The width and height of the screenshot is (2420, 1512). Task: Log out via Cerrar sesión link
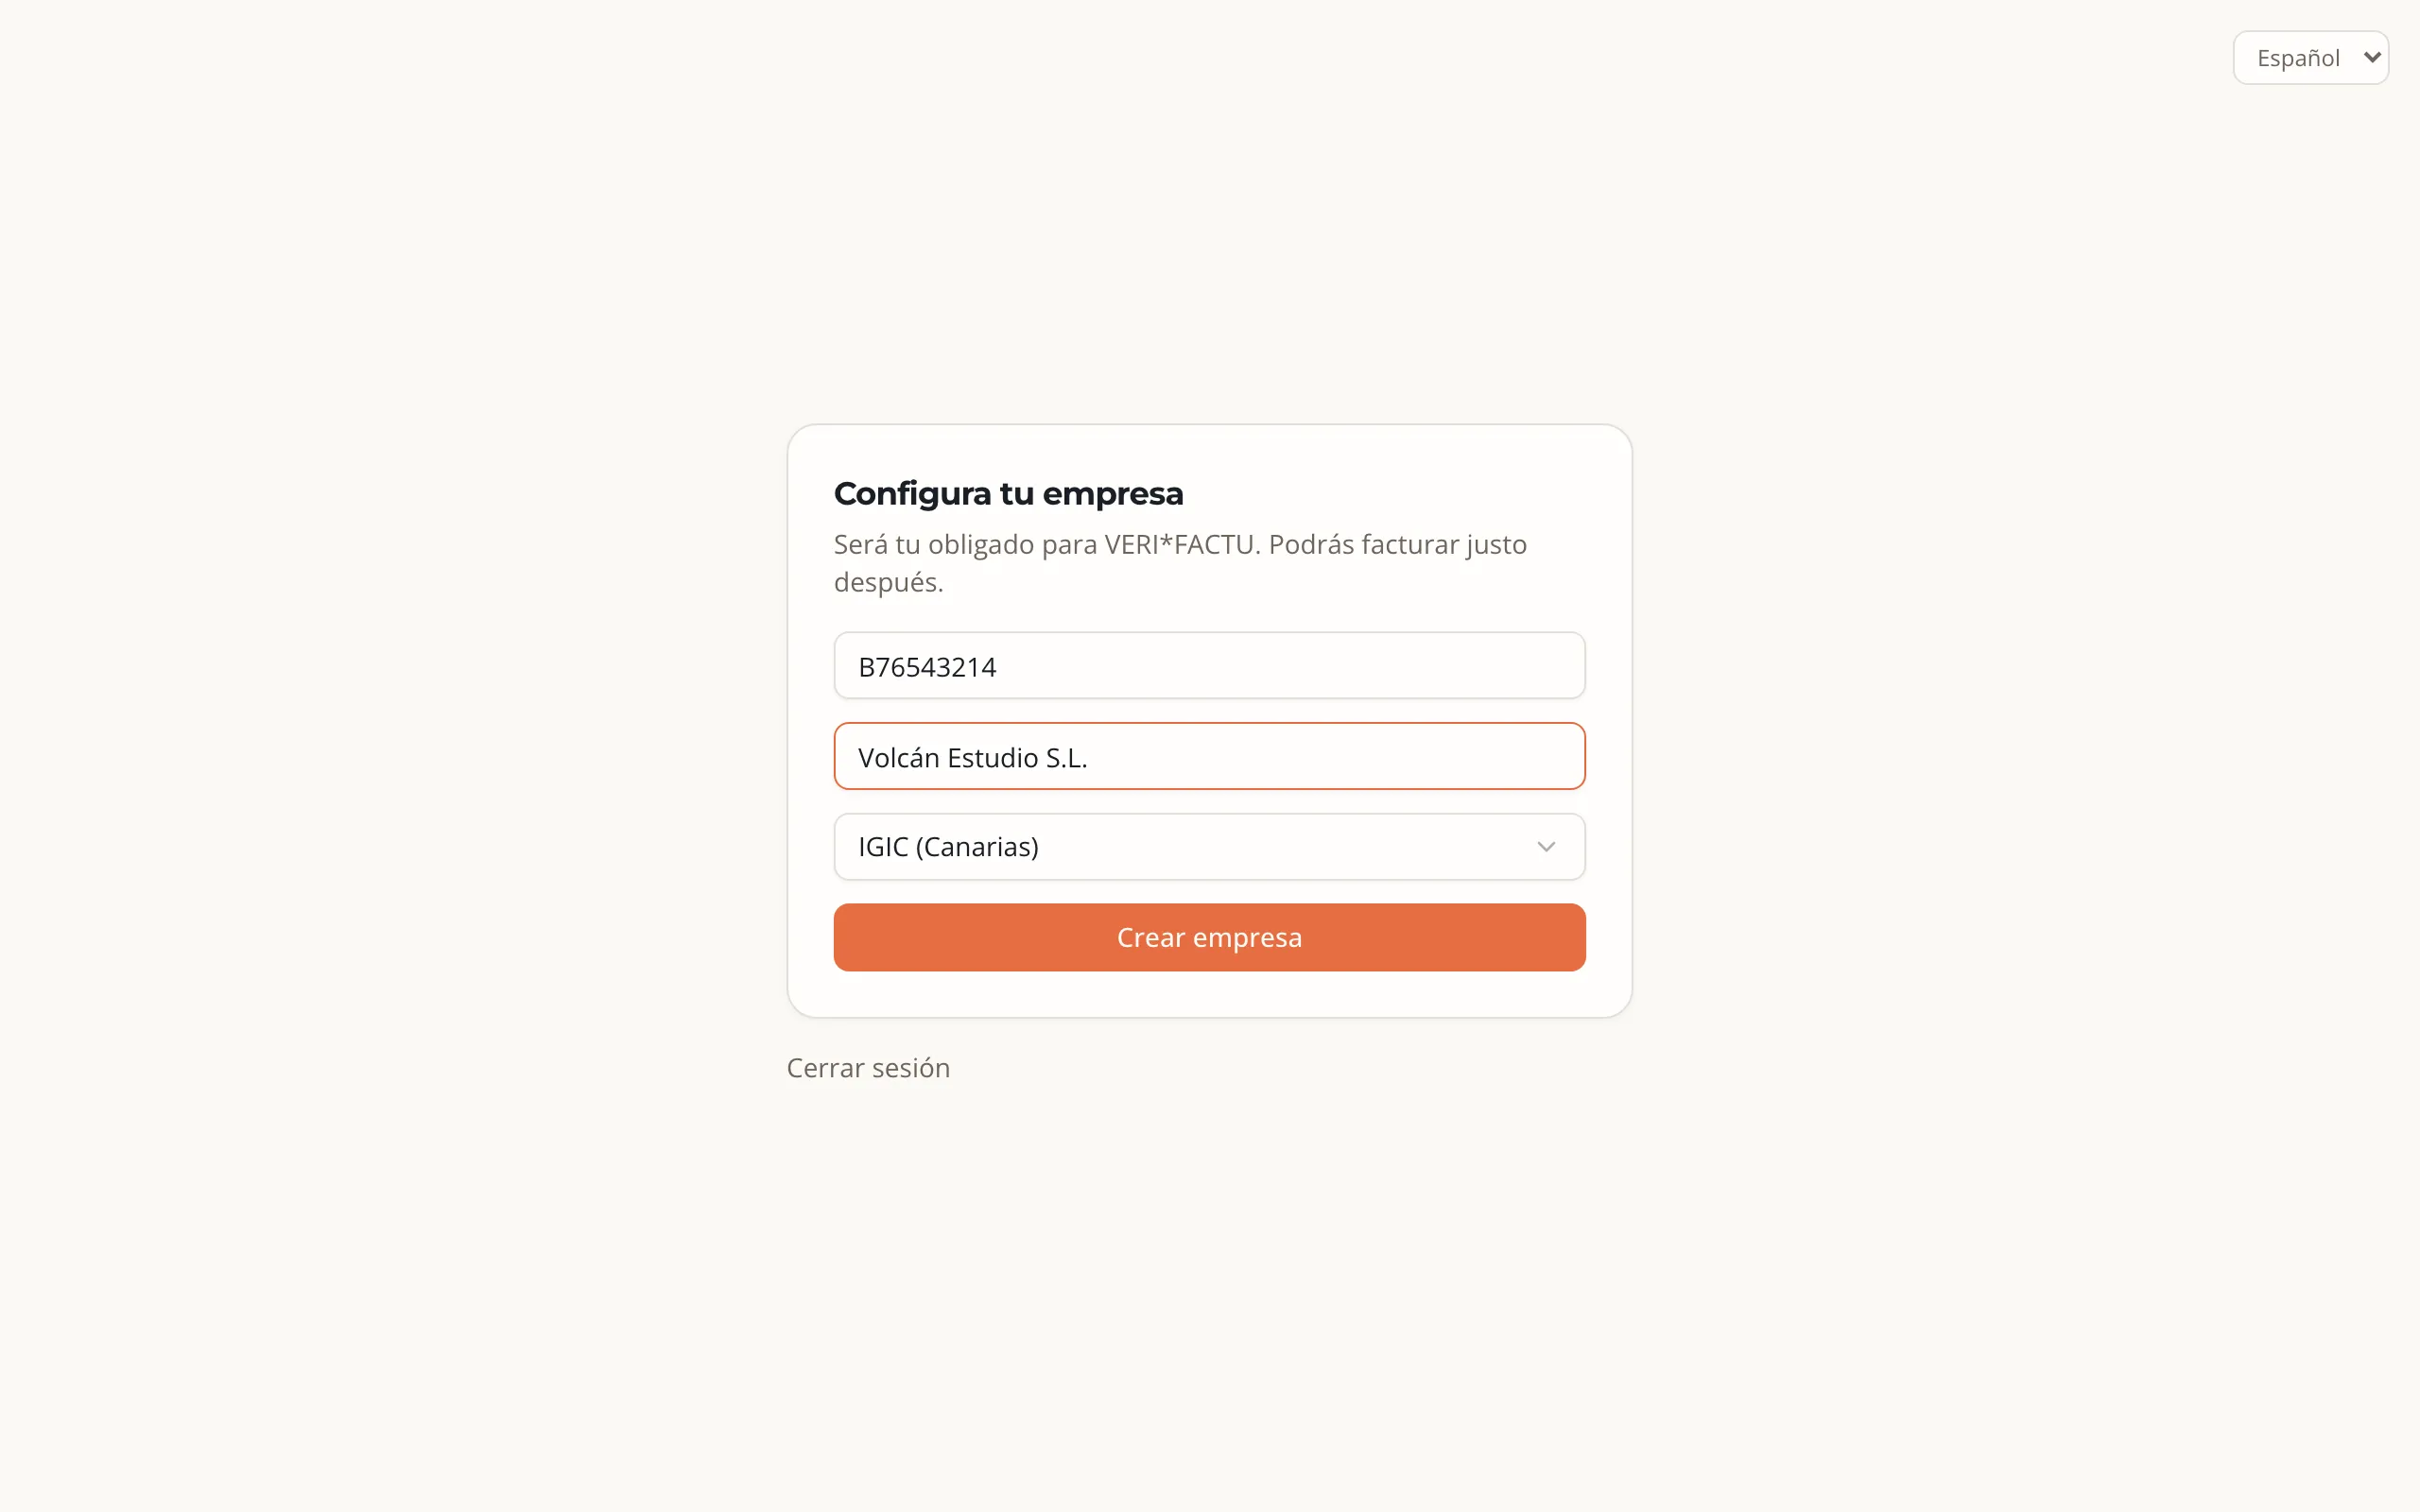pyautogui.click(x=868, y=1068)
